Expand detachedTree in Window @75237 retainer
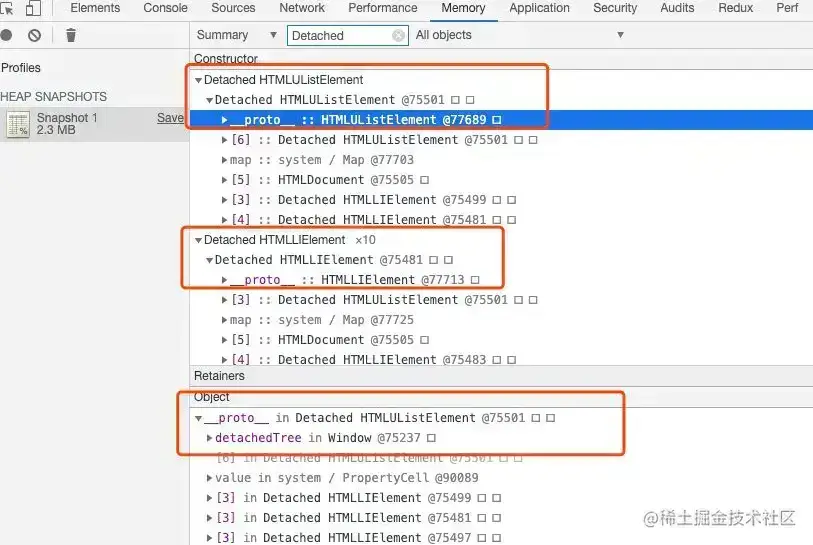 tap(209, 438)
